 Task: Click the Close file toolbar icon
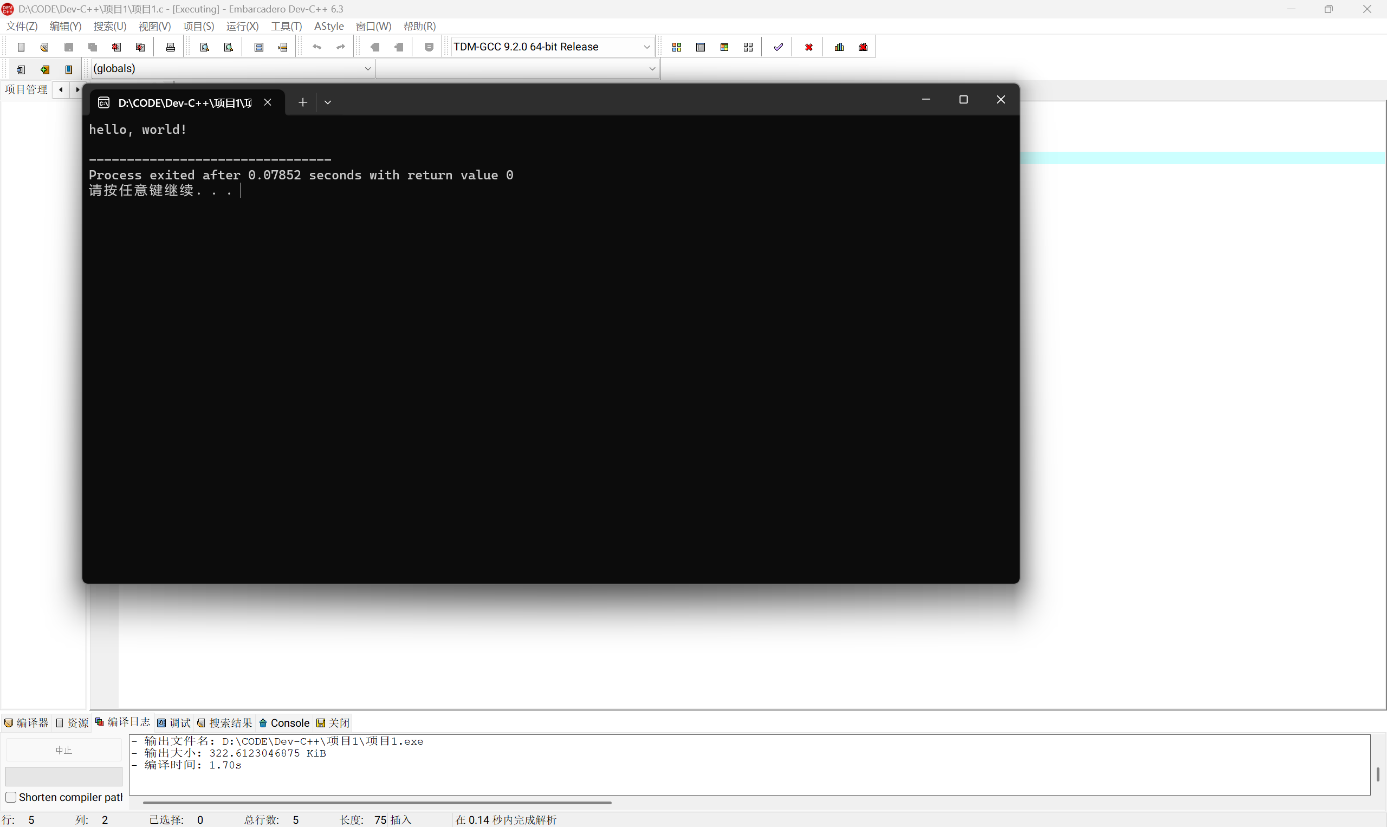pos(116,47)
